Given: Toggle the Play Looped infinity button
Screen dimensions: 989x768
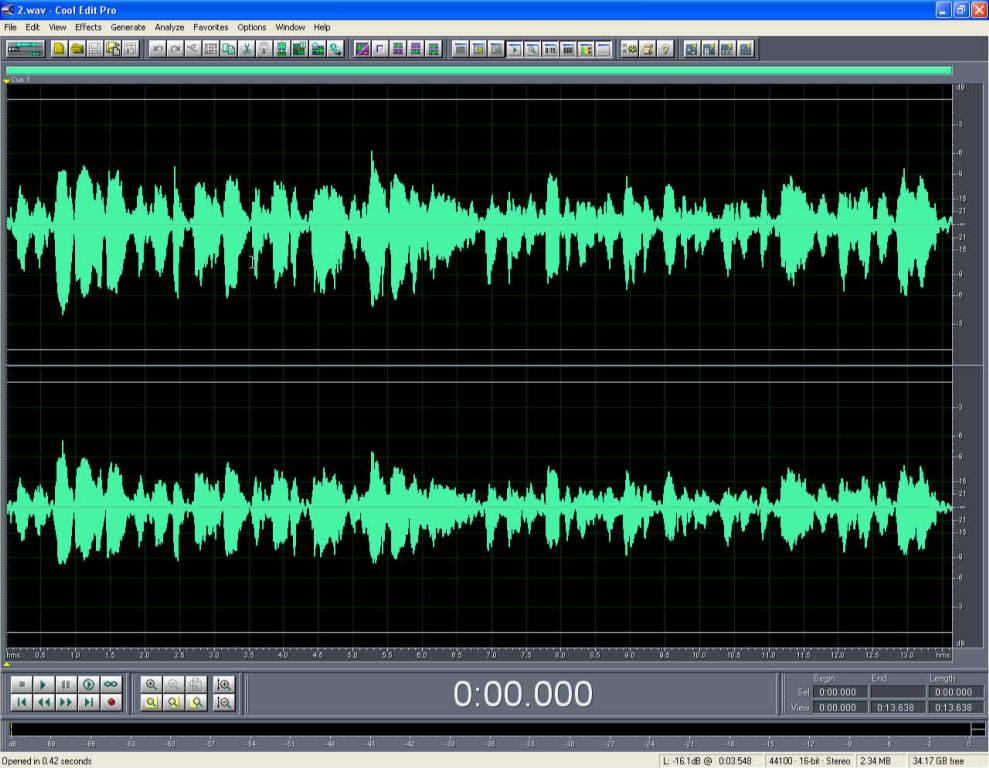Looking at the screenshot, I should (x=111, y=685).
